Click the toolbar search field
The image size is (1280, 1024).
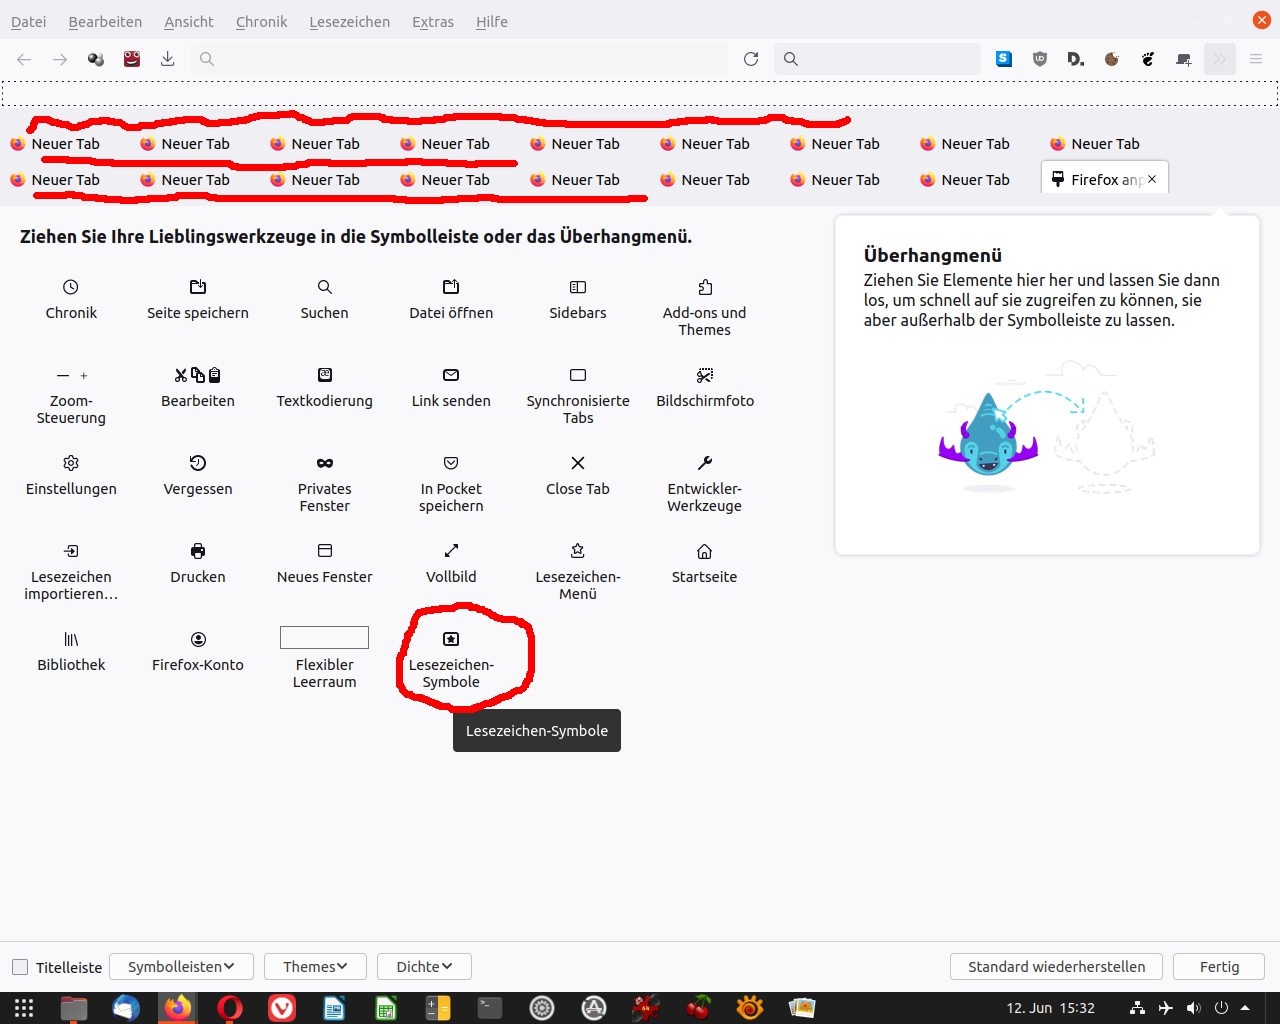(x=877, y=59)
